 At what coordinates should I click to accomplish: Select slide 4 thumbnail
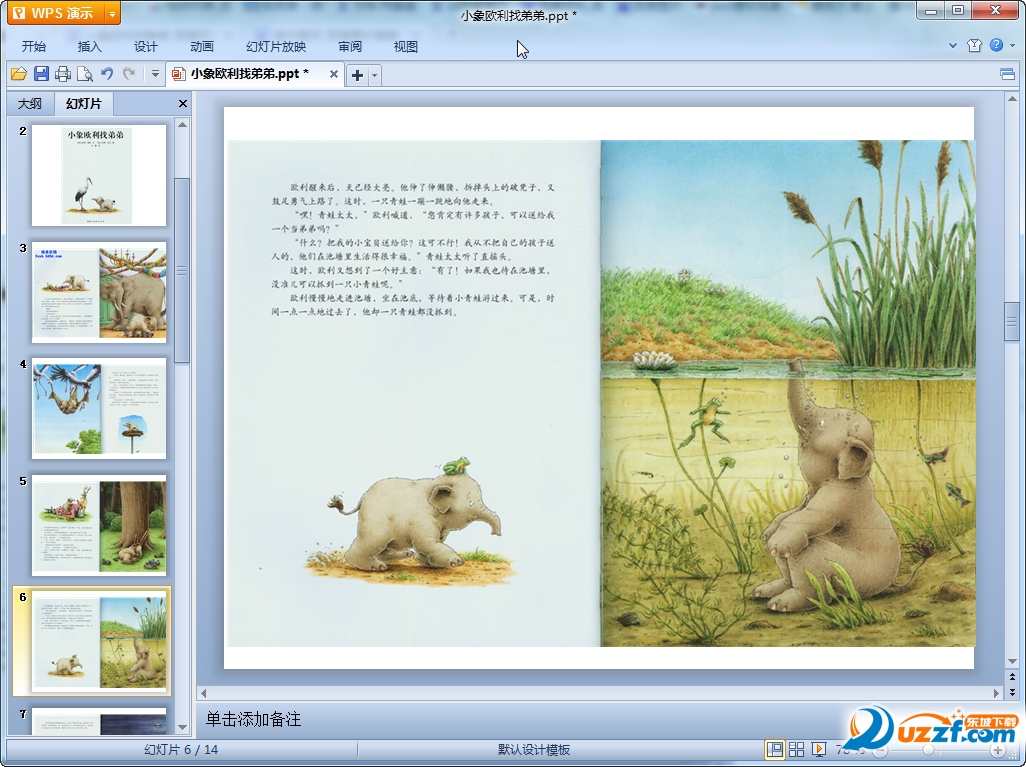click(x=99, y=408)
